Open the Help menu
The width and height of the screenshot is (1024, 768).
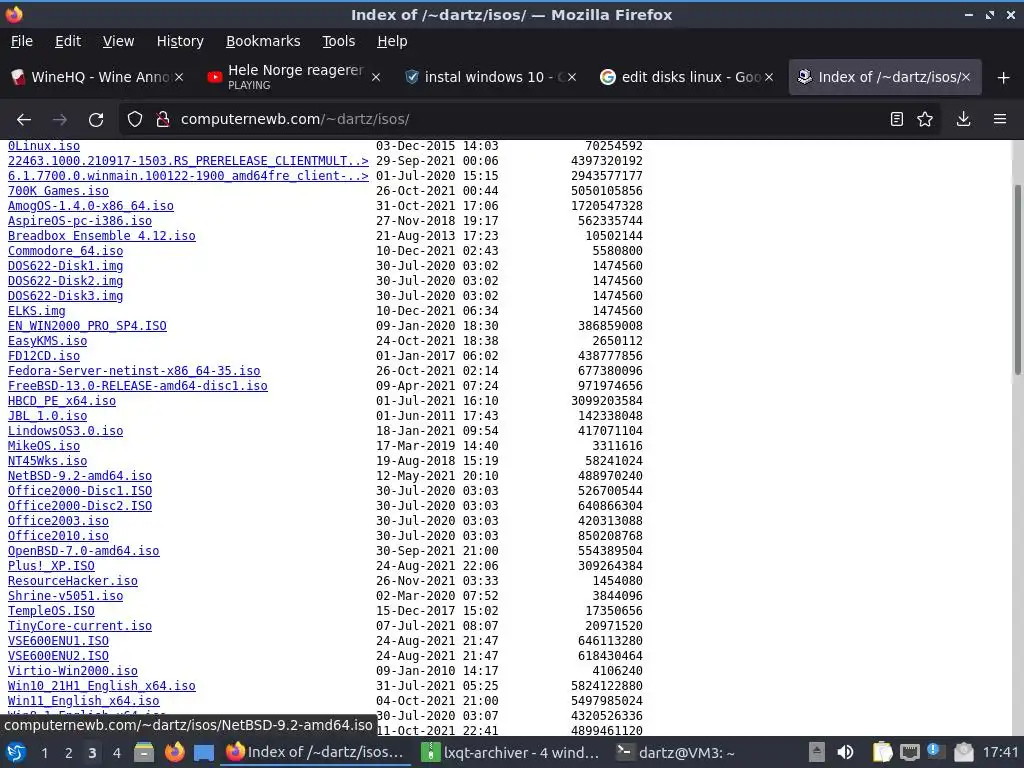click(392, 41)
